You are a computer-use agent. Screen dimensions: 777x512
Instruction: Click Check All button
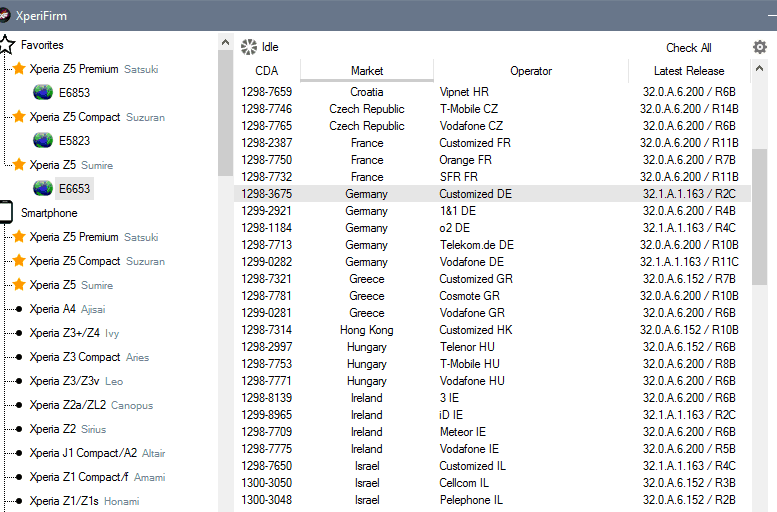688,48
